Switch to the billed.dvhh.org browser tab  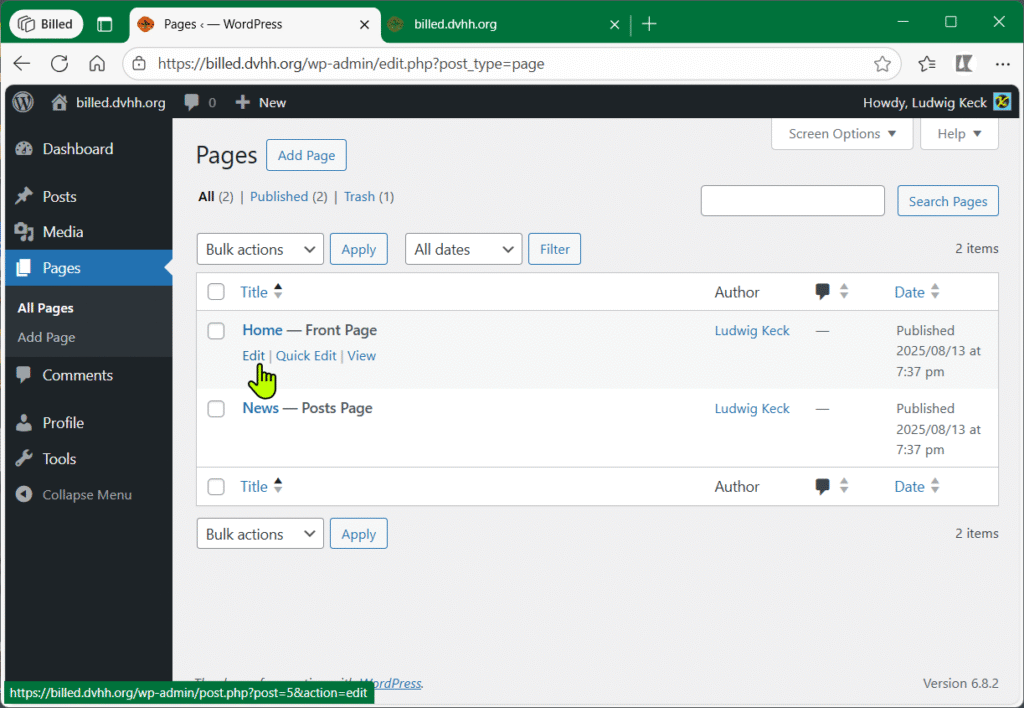[x=455, y=24]
